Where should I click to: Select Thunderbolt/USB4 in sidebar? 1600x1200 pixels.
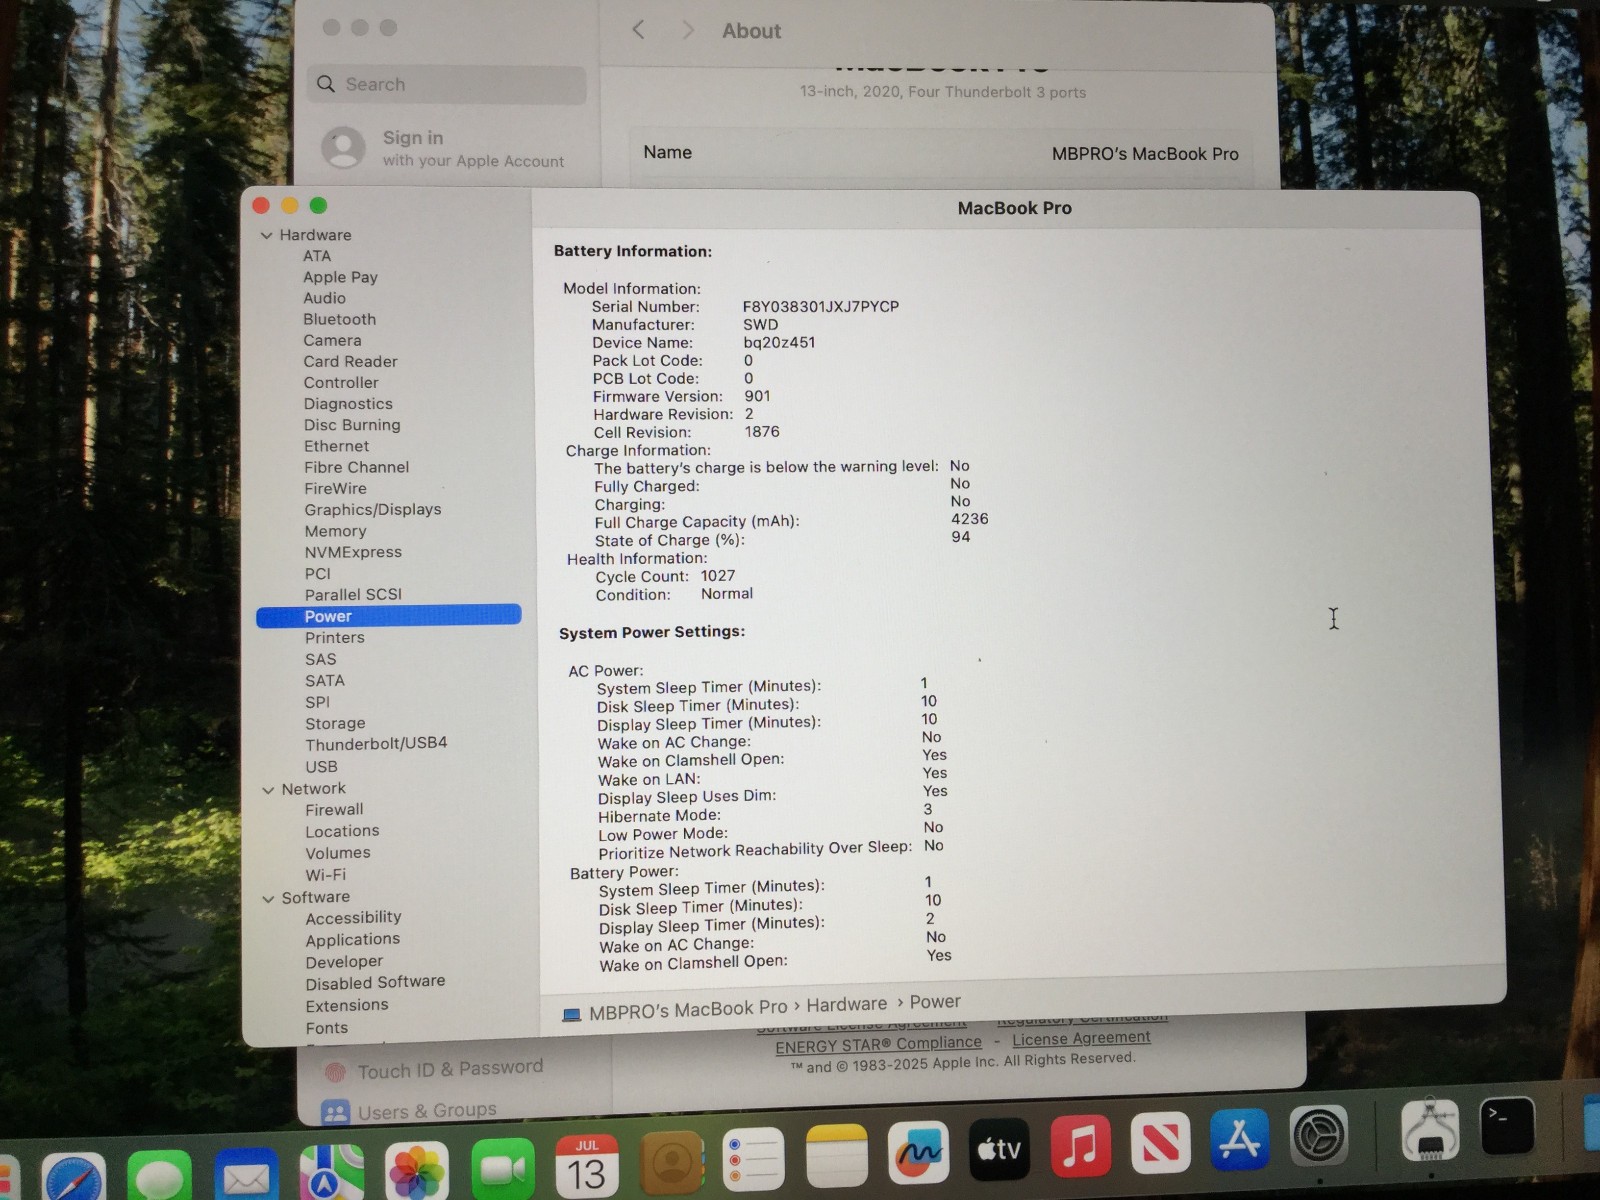pos(376,744)
